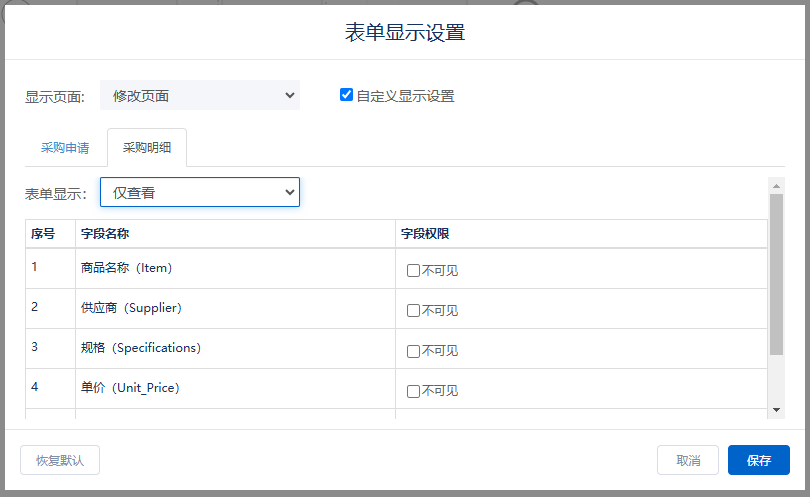This screenshot has width=810, height=497.
Task: Switch to the 采购申请 tab
Action: pyautogui.click(x=65, y=148)
